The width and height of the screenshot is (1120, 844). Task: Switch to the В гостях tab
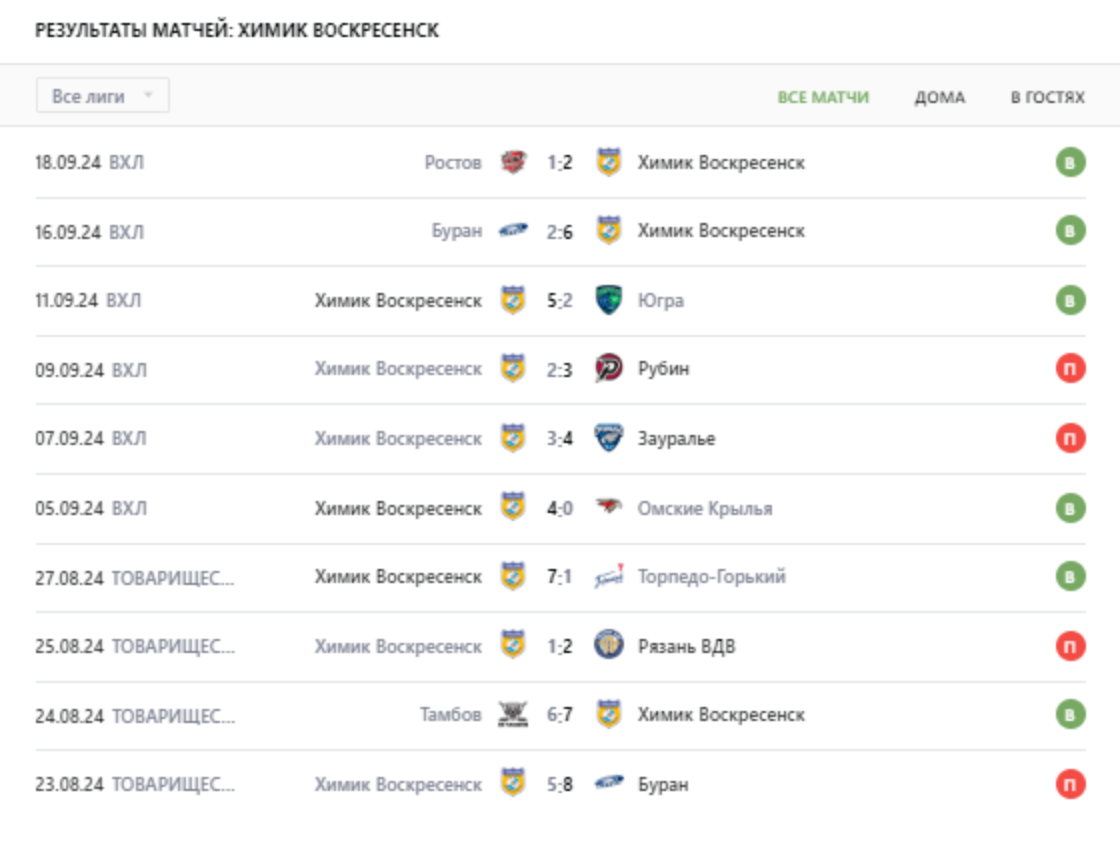point(1047,97)
